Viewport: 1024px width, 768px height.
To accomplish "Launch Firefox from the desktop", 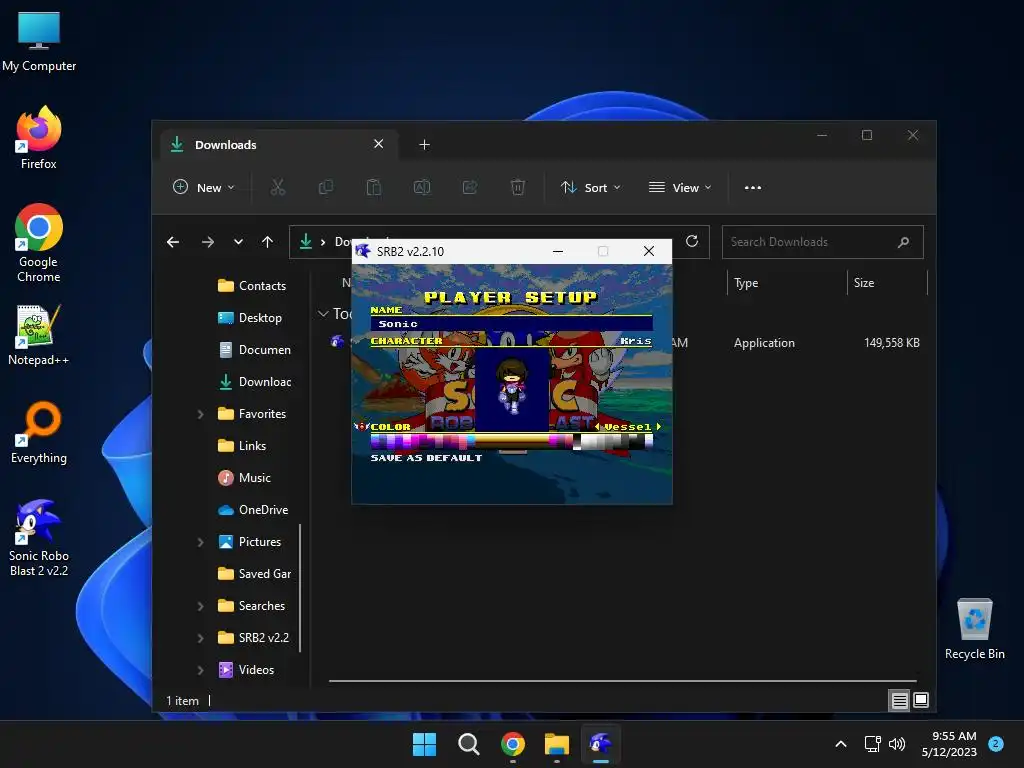I will tap(39, 138).
